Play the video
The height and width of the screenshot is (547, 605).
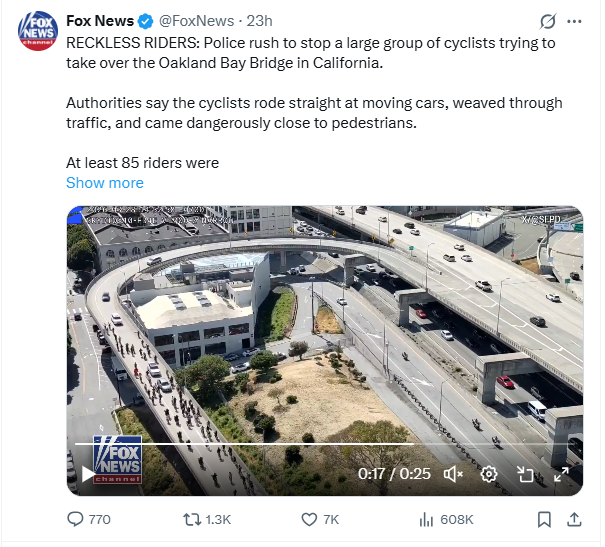point(88,474)
